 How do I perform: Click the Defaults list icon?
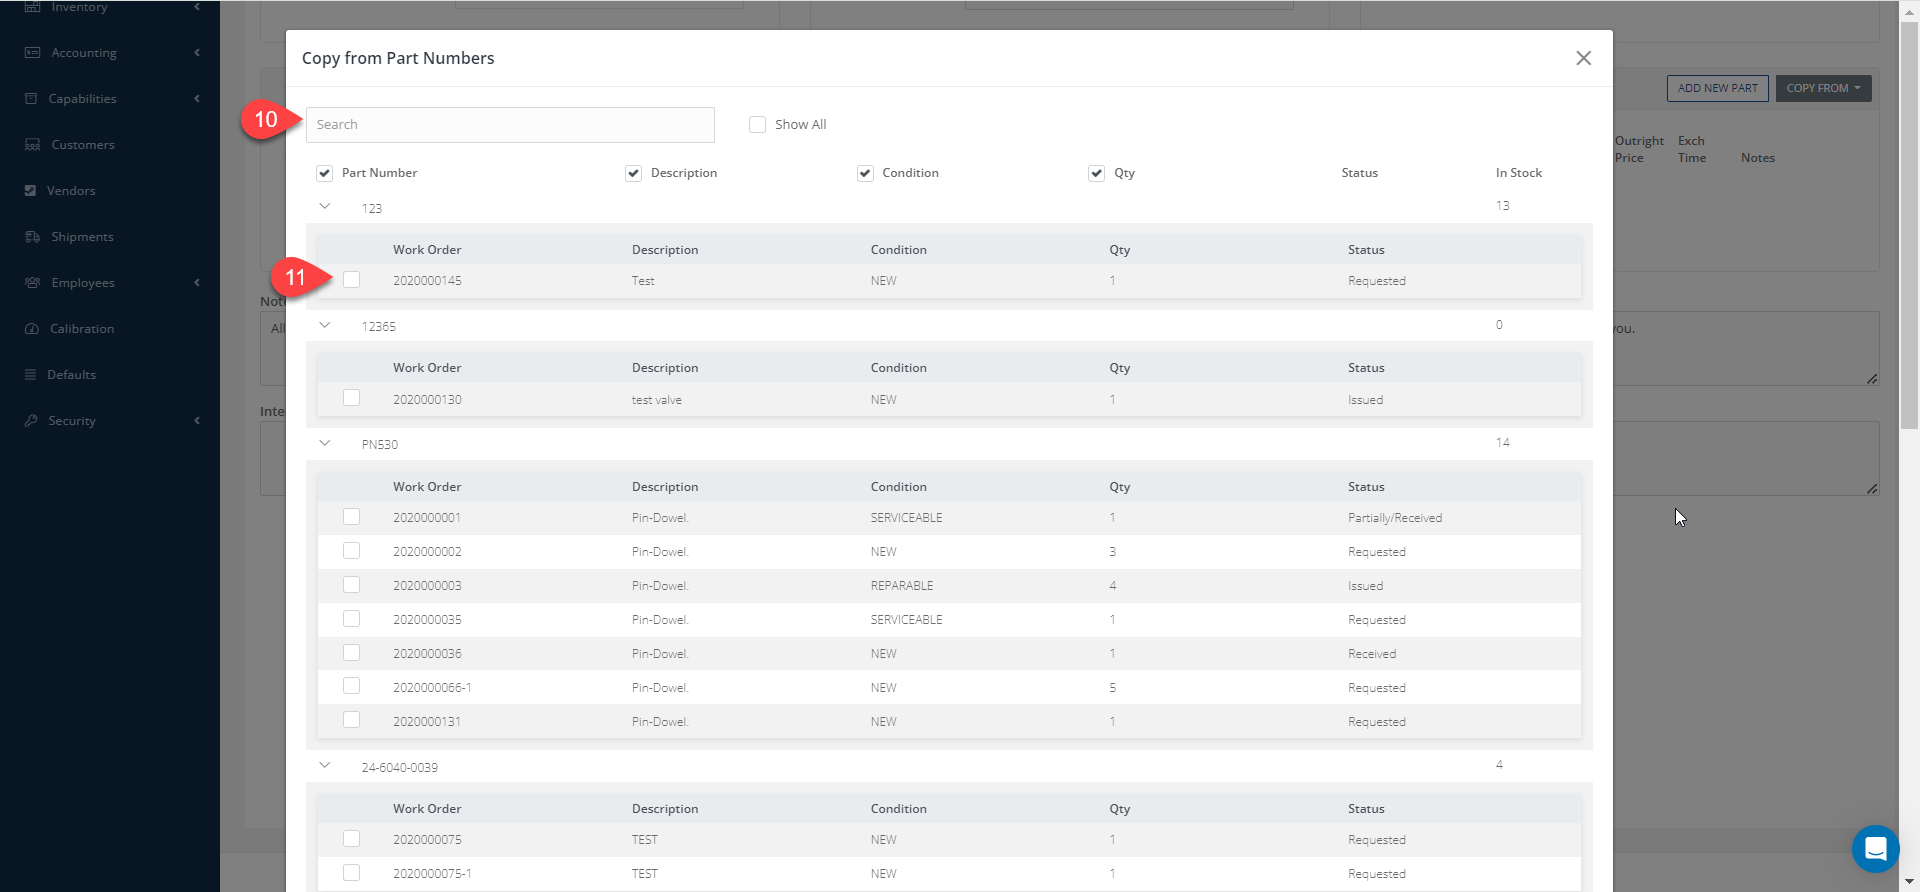coord(30,375)
